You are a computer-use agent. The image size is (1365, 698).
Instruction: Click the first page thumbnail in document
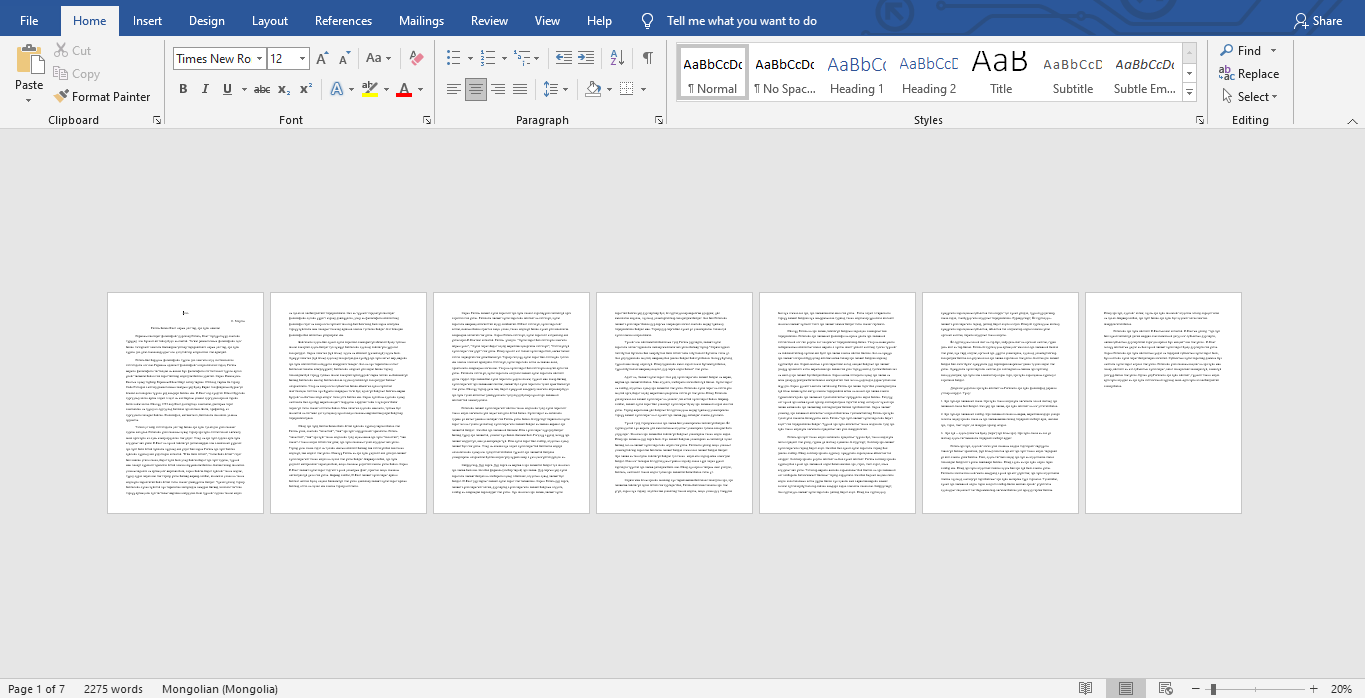coord(185,403)
